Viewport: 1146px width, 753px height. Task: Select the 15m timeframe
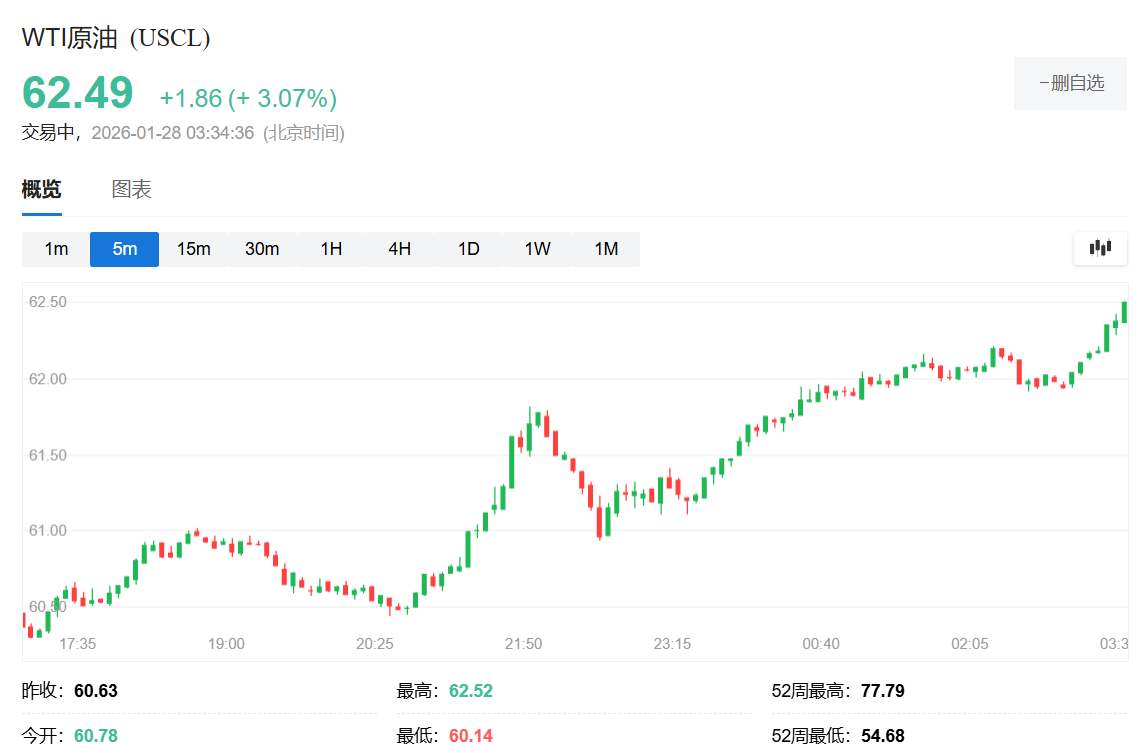point(193,249)
